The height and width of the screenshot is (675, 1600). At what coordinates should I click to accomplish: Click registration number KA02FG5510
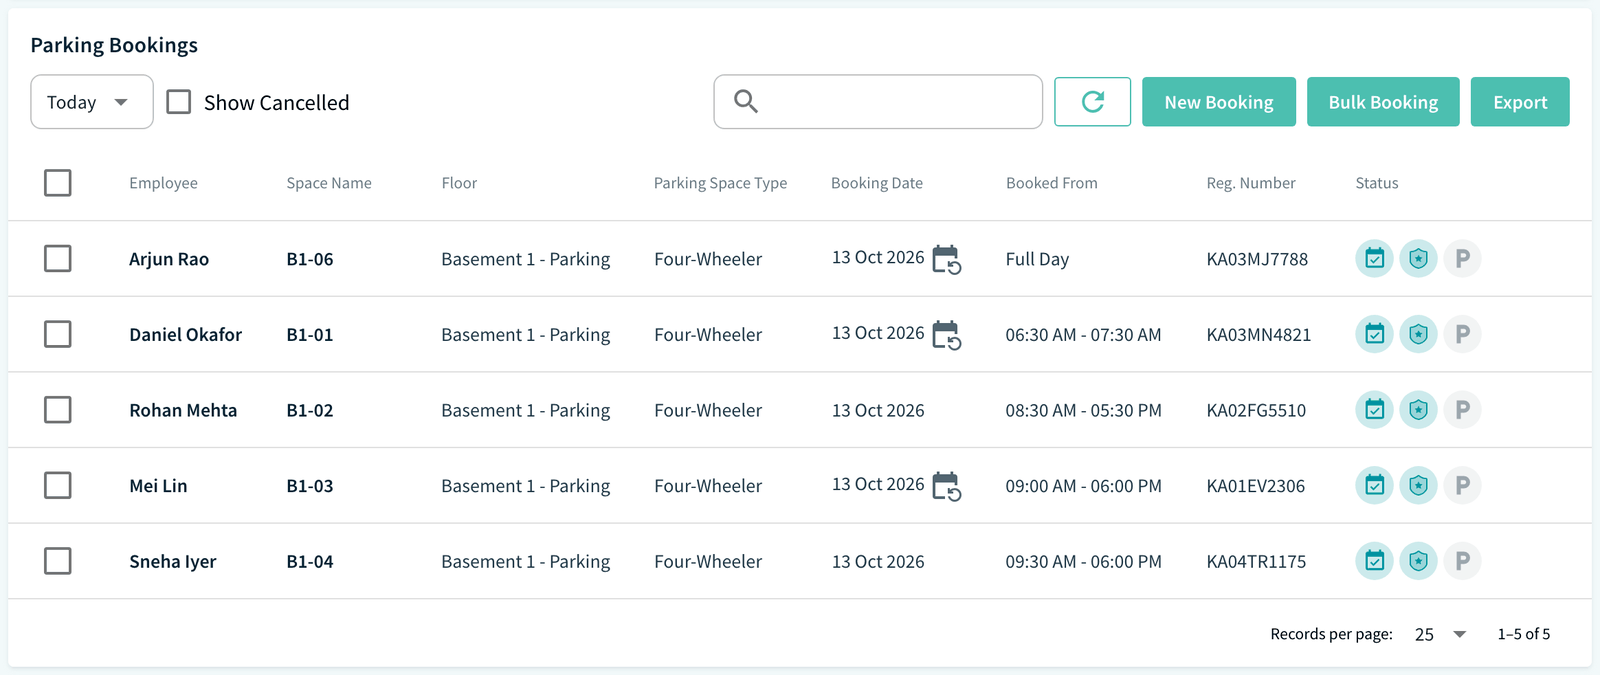point(1256,410)
